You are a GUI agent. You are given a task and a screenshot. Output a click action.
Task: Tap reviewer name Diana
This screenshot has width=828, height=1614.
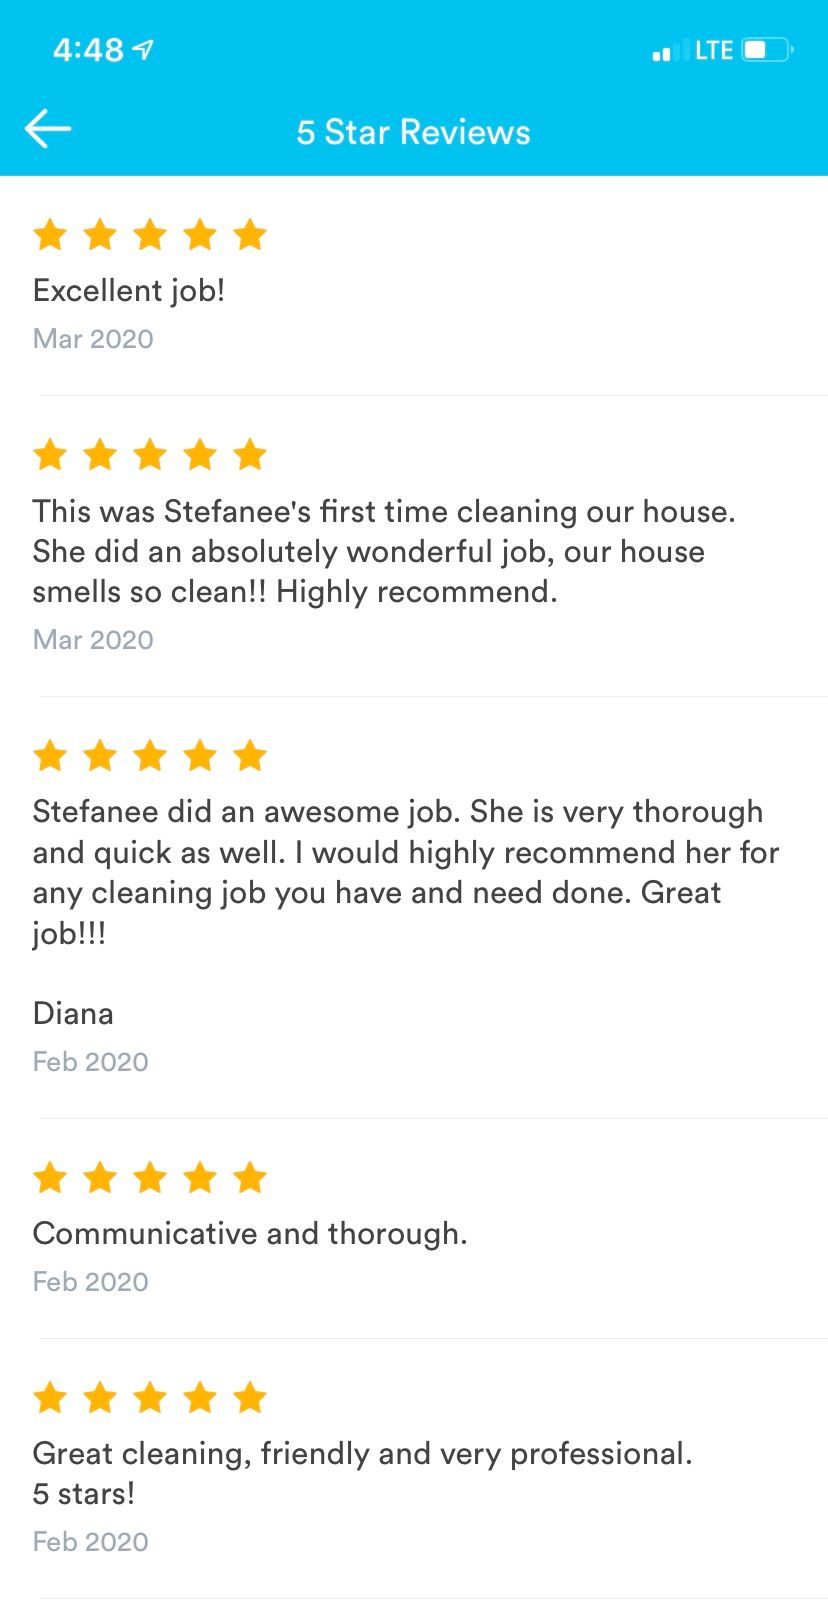click(x=73, y=1013)
